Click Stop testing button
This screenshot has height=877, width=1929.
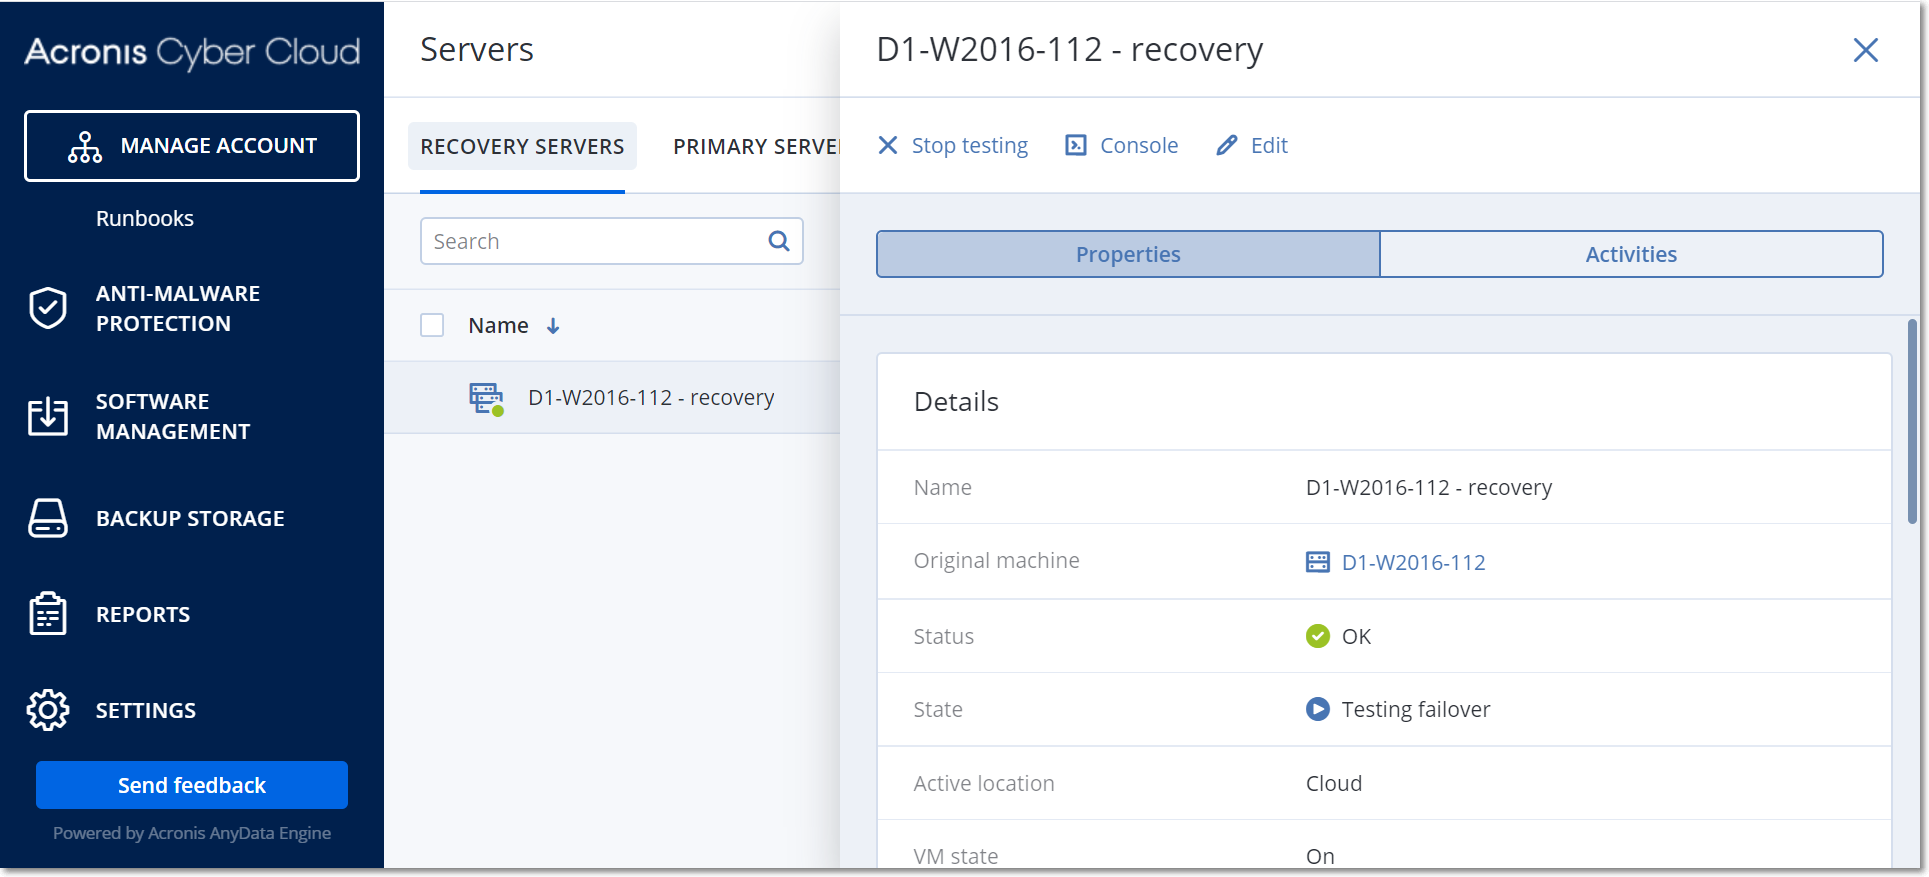point(952,146)
